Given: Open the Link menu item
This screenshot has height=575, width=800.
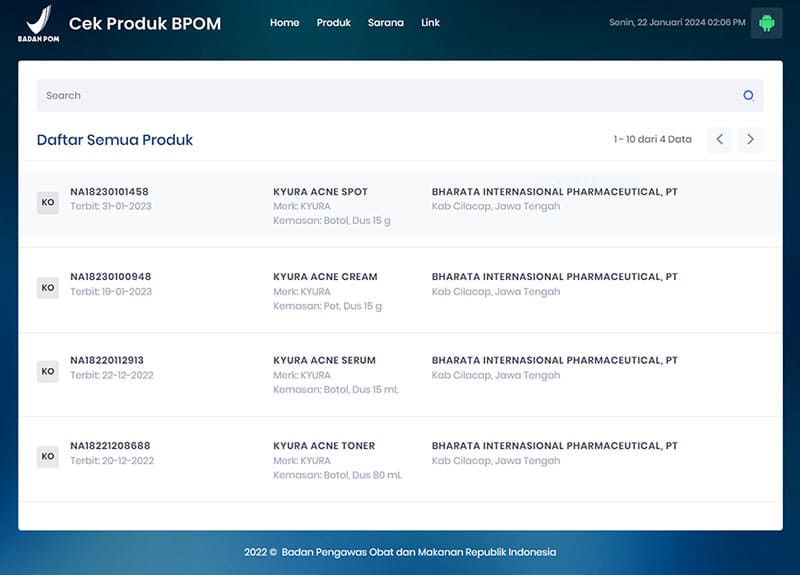Looking at the screenshot, I should [430, 22].
